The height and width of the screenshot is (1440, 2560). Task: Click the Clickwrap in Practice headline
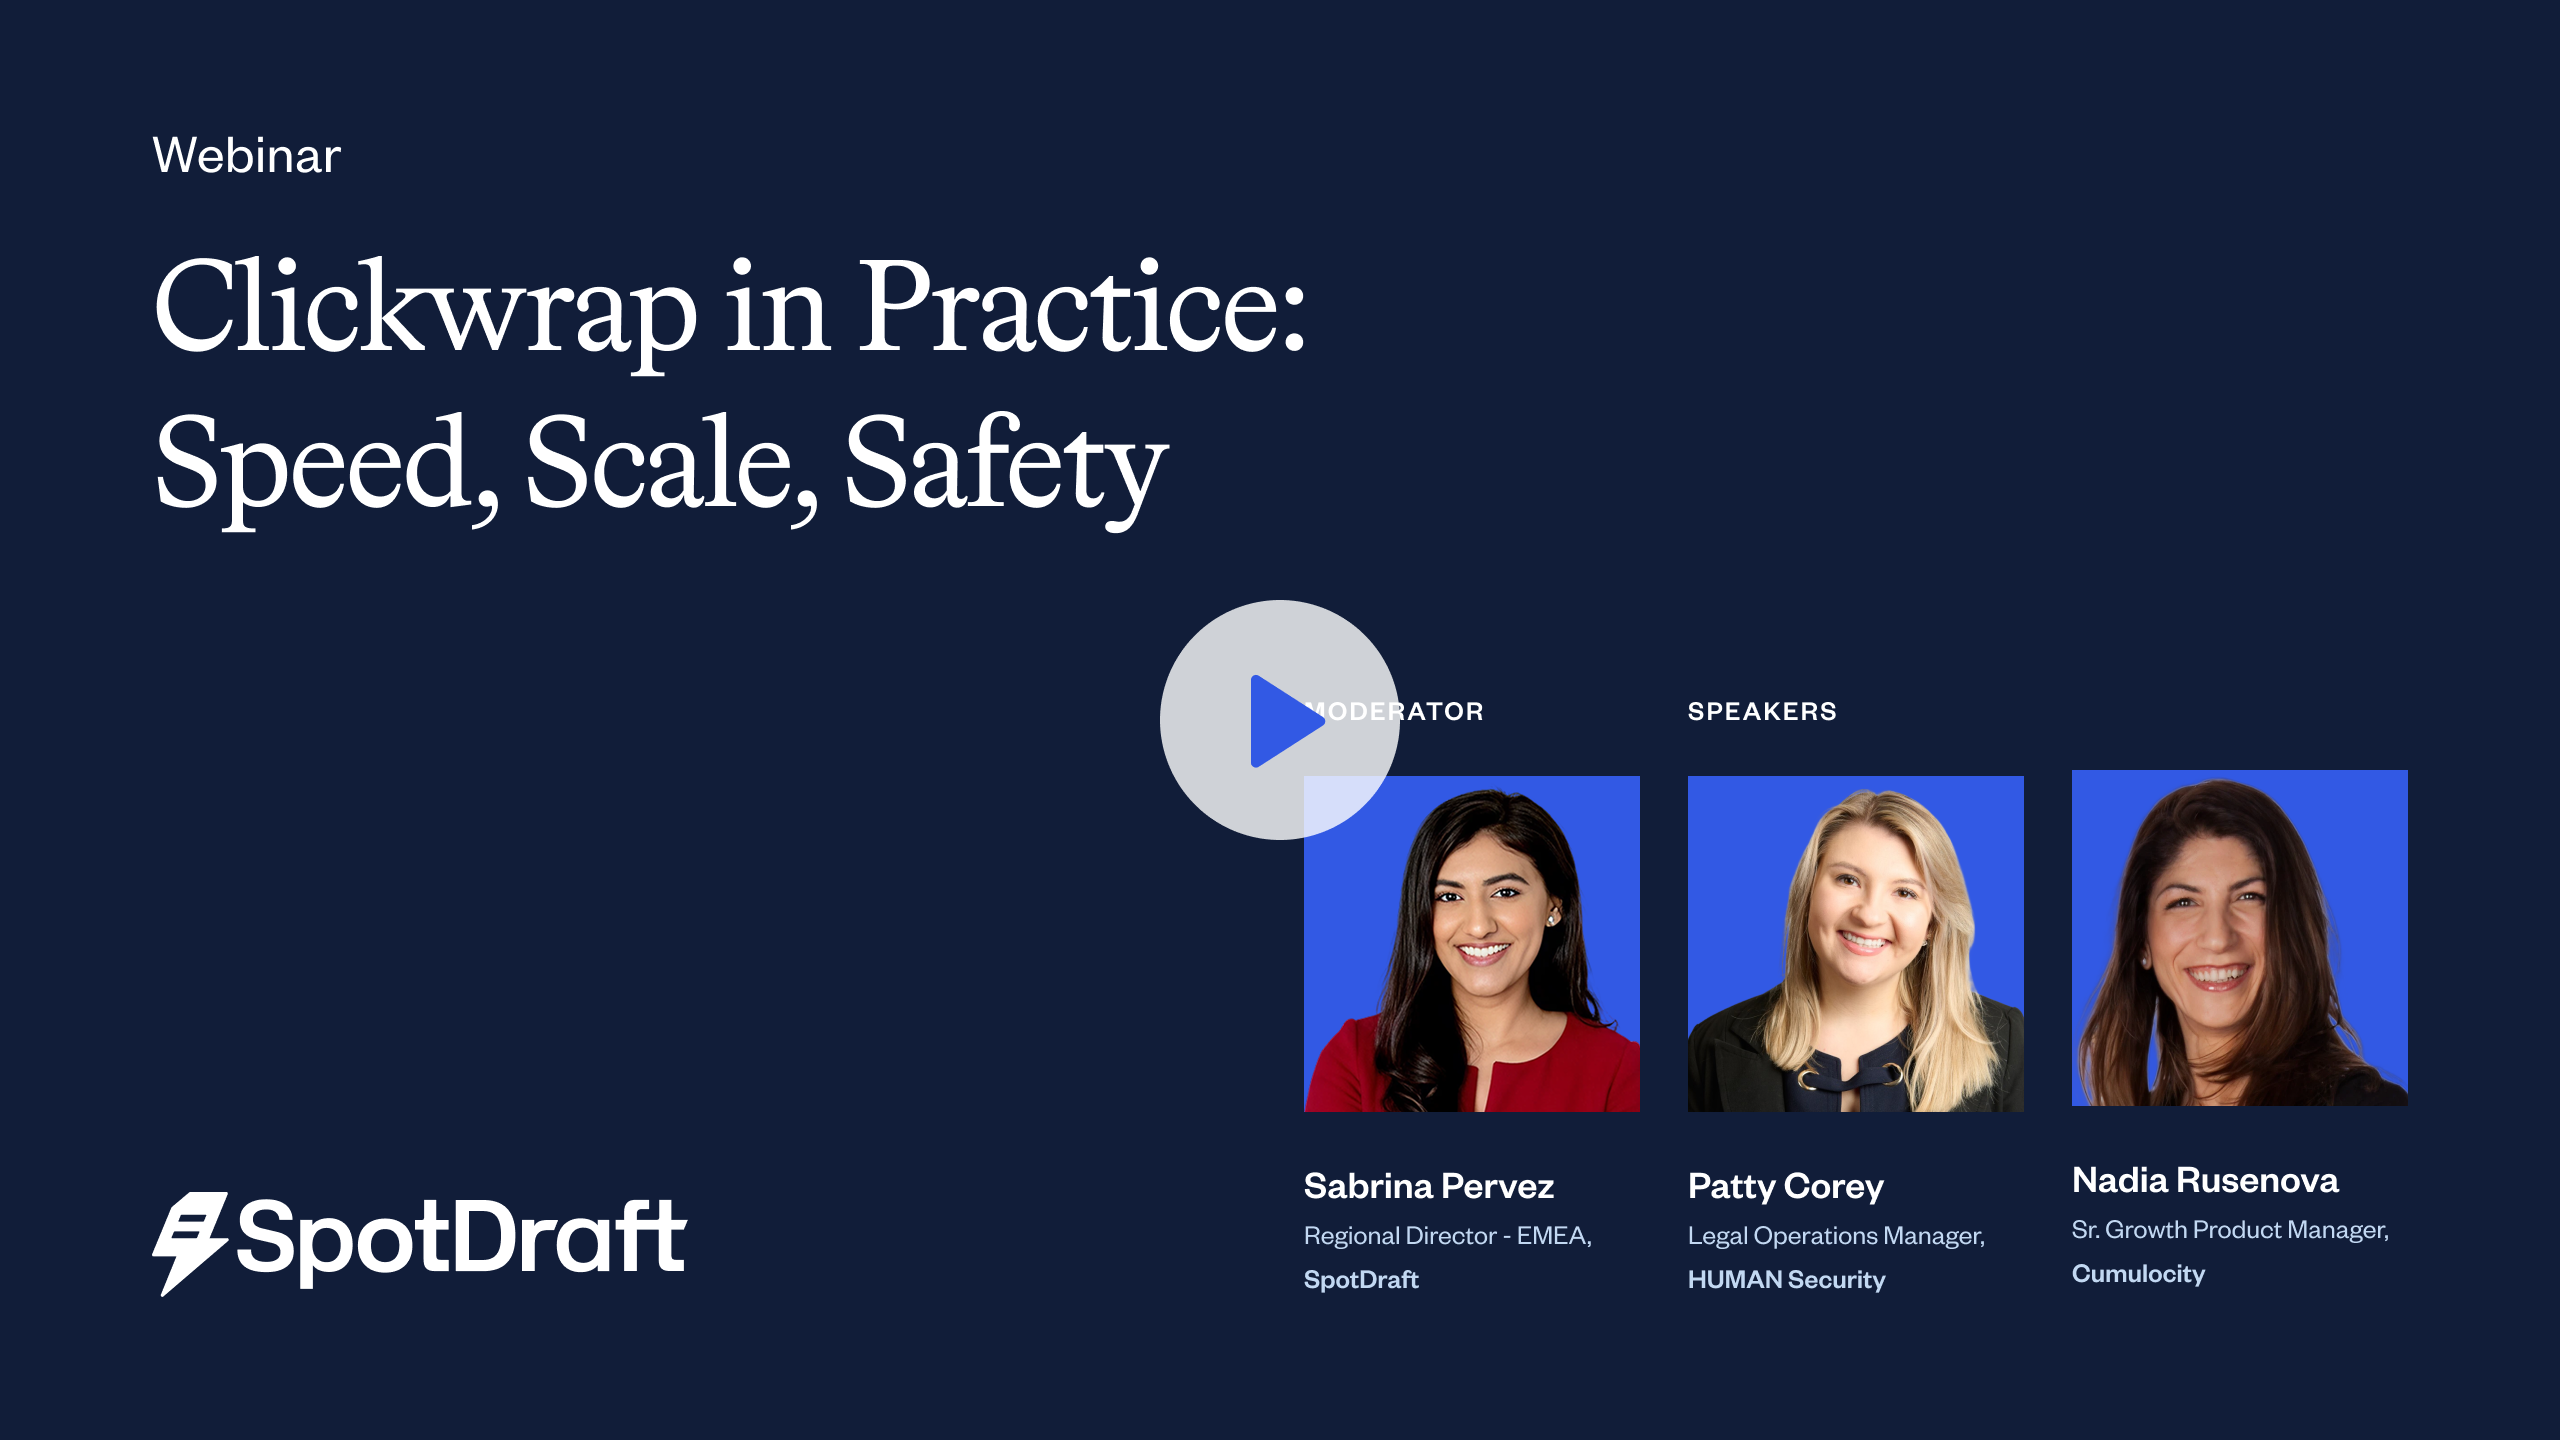coord(730,308)
